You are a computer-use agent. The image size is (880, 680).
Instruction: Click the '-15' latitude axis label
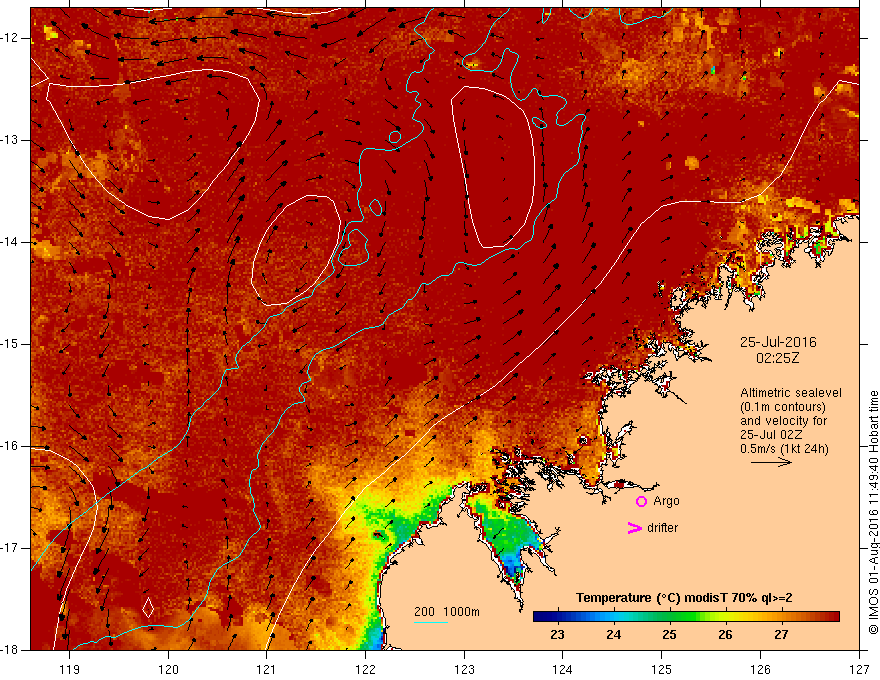(x=10, y=344)
